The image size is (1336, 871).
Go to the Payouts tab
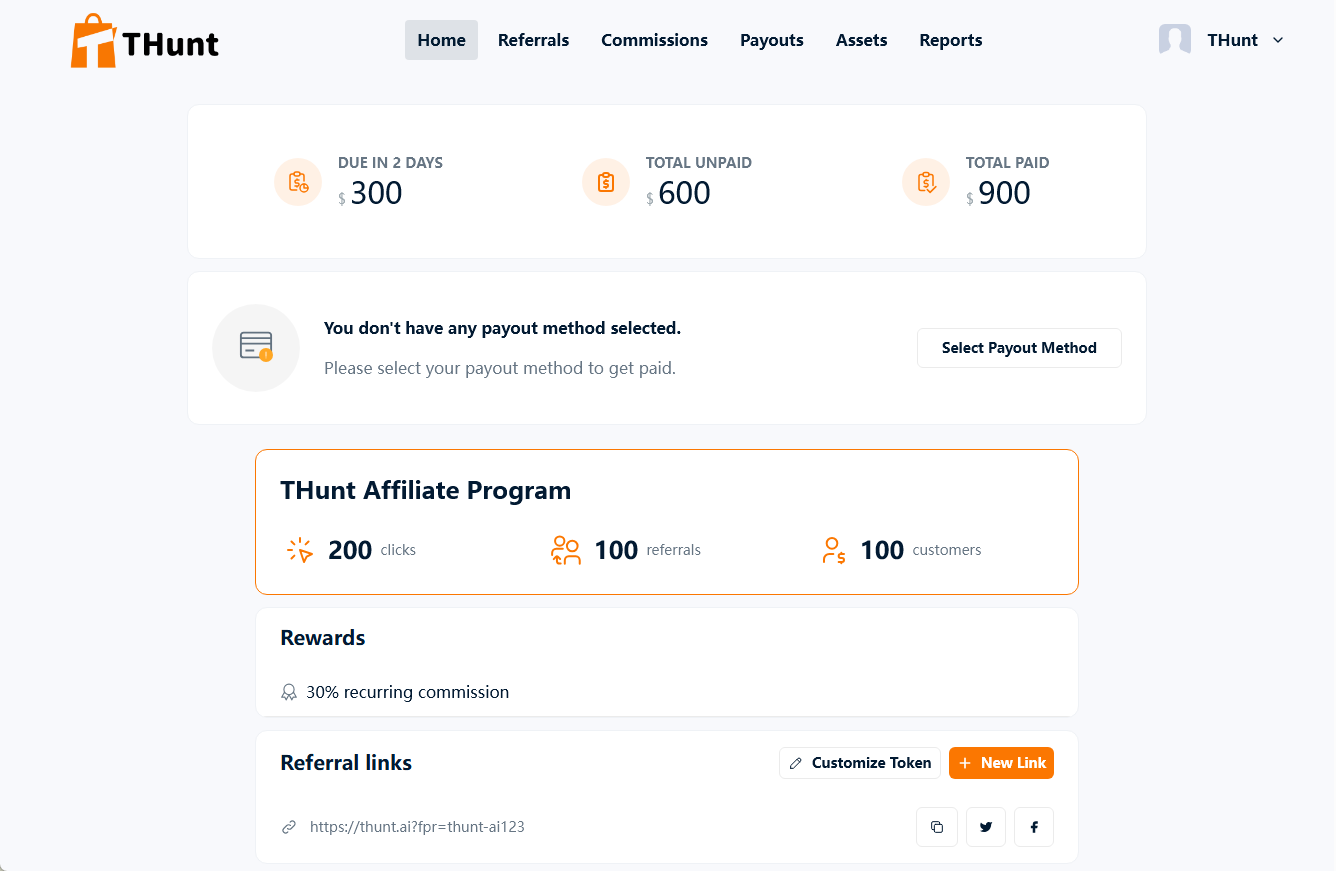tap(772, 40)
